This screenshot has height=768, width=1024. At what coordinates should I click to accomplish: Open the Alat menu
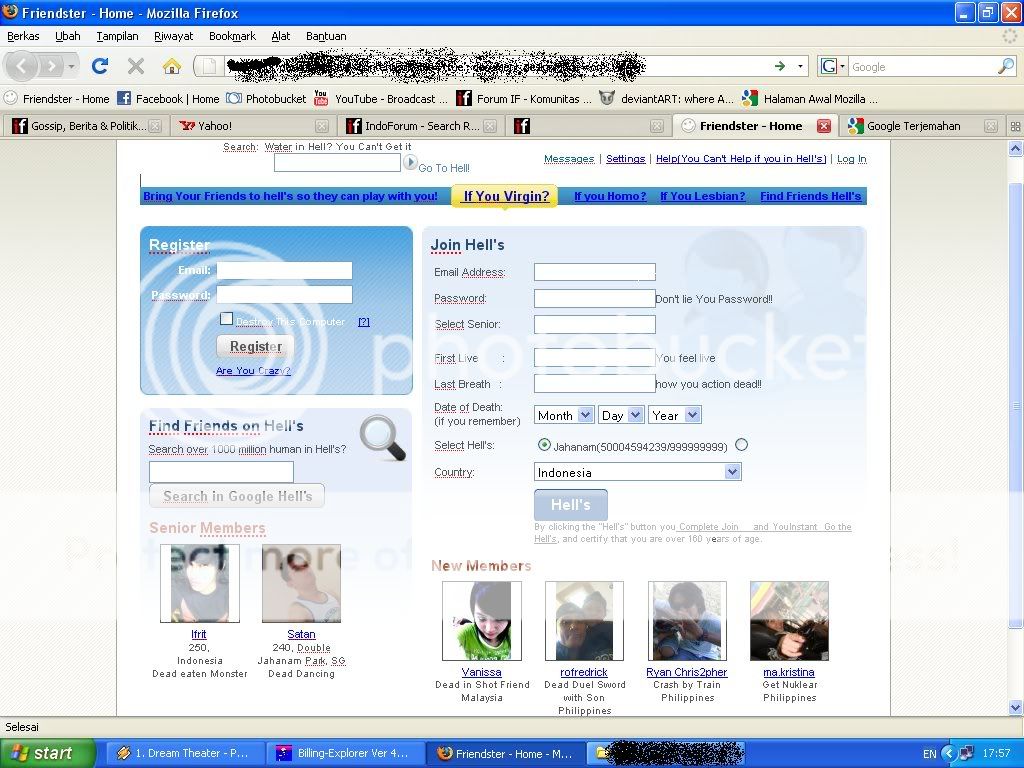click(x=281, y=36)
